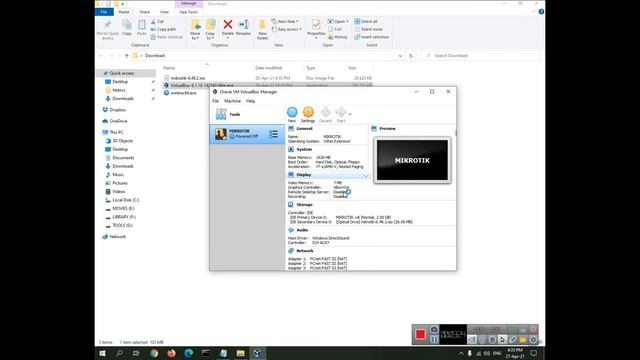Open the File menu in VirtualBox Manager
Screen dimensions: 640x360
coord(216,101)
